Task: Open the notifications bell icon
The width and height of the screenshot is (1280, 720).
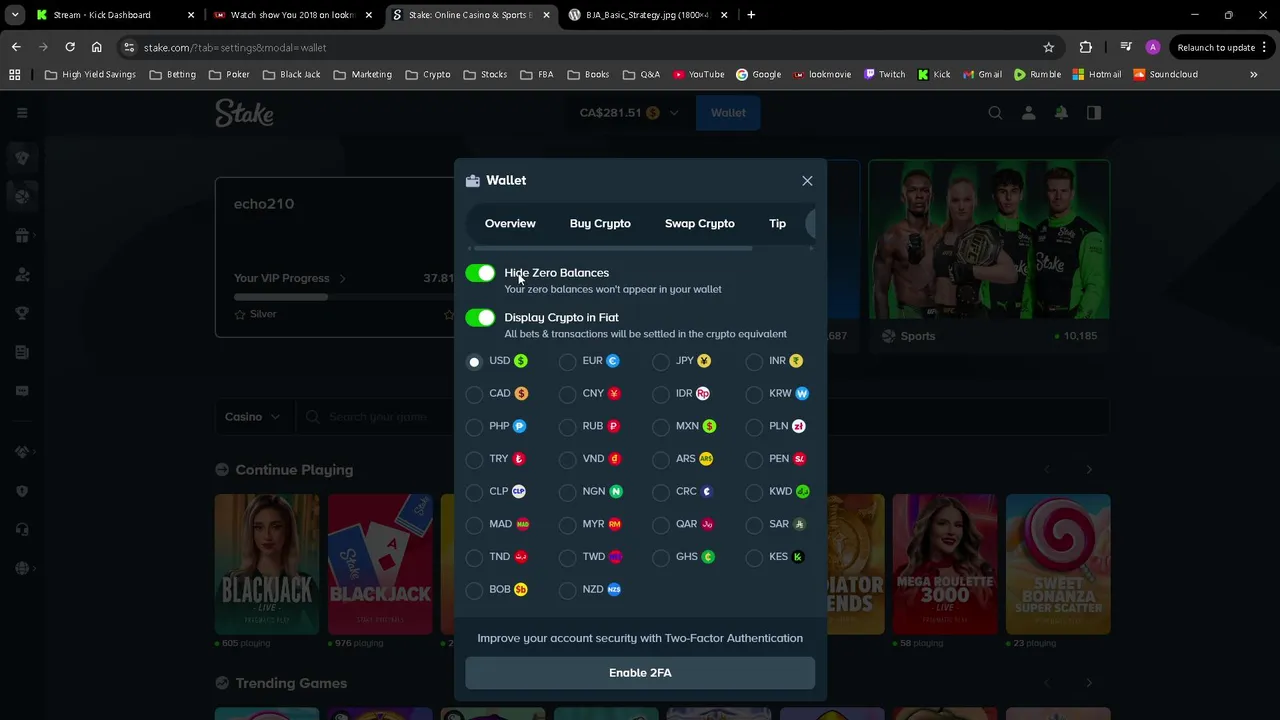Action: 1061,113
